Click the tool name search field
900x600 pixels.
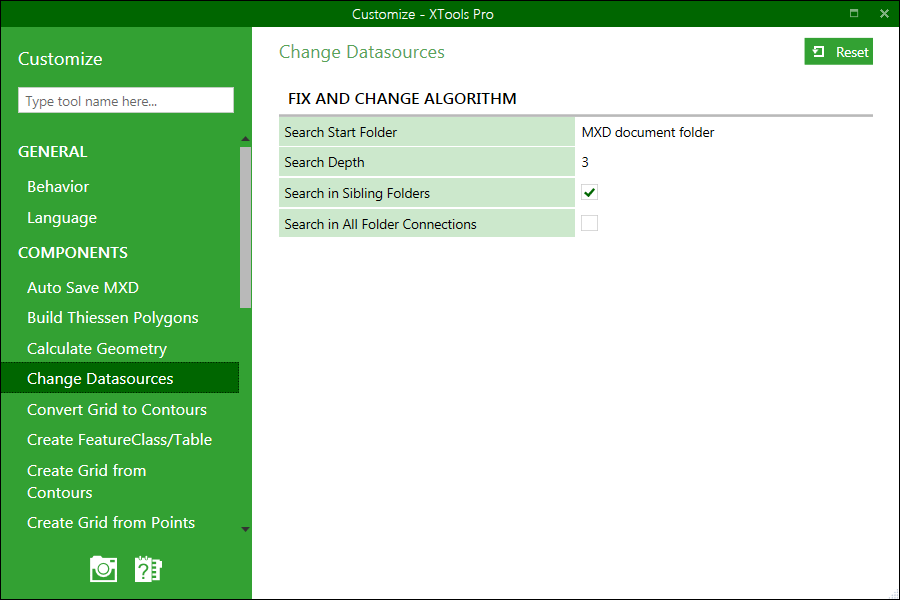125,100
